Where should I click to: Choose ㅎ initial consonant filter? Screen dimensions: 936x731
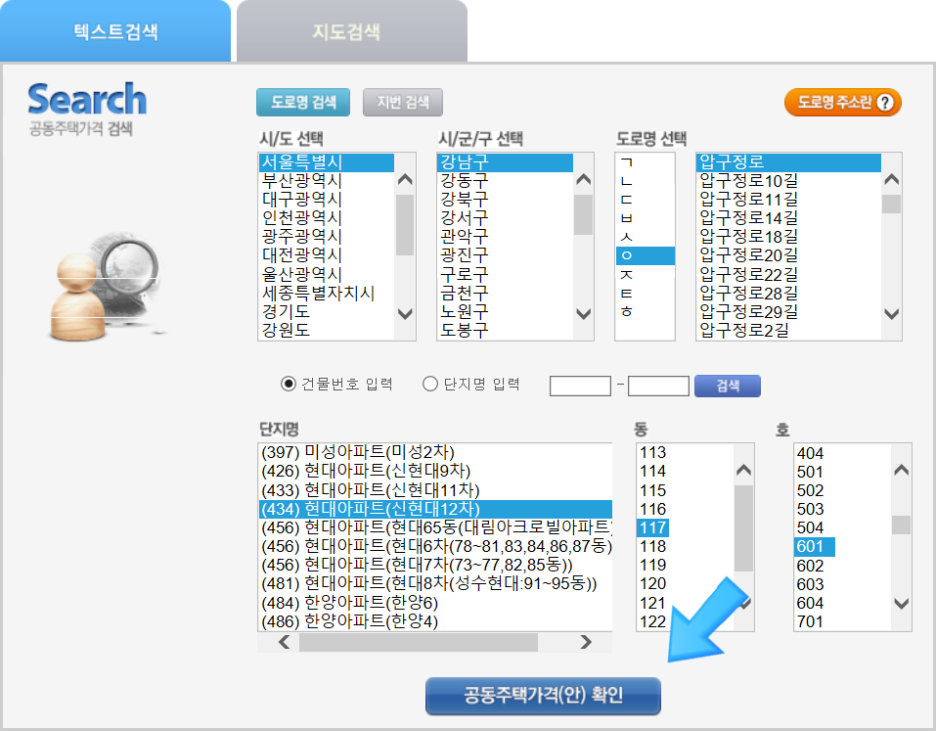[x=645, y=311]
